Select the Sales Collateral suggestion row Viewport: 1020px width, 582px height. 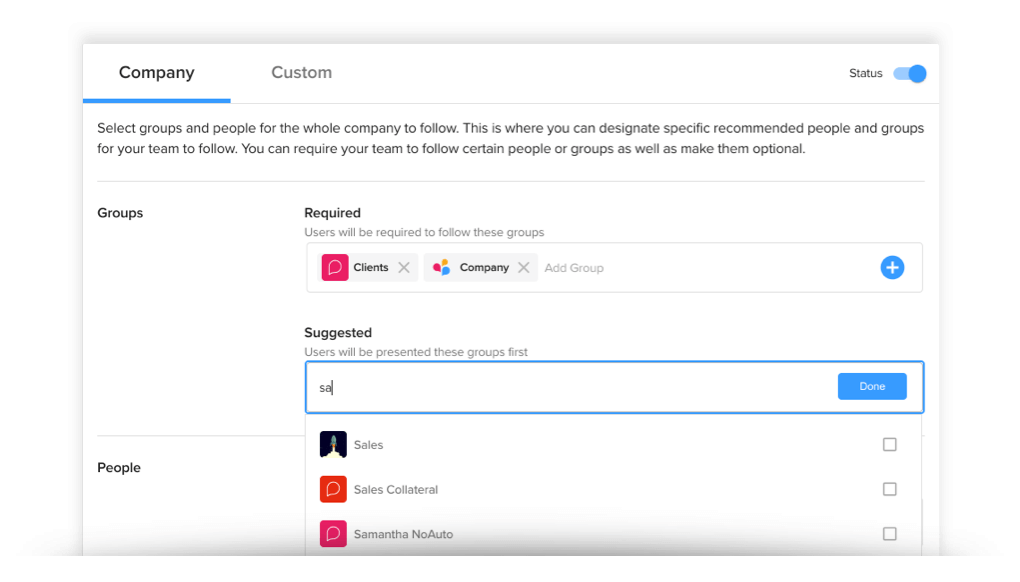tap(613, 489)
